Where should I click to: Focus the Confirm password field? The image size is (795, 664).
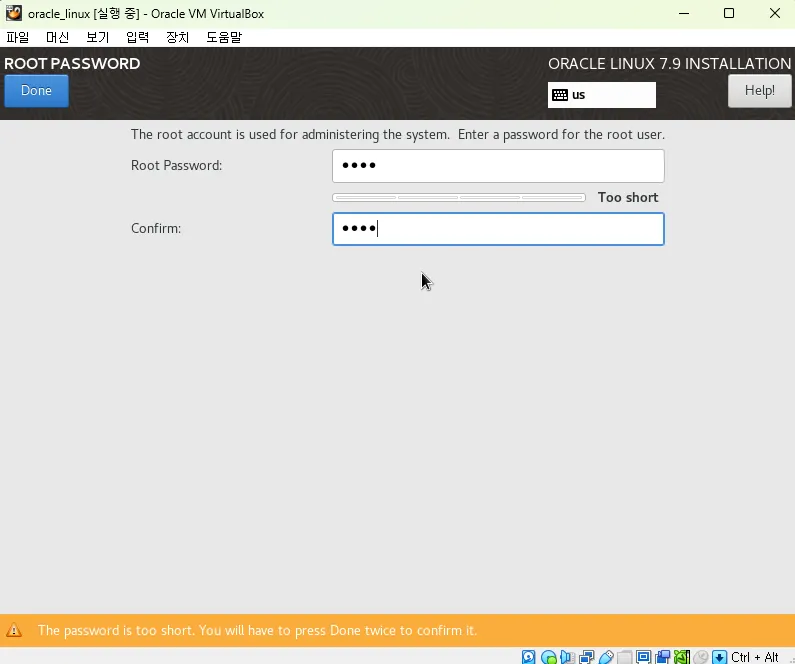[x=498, y=229]
